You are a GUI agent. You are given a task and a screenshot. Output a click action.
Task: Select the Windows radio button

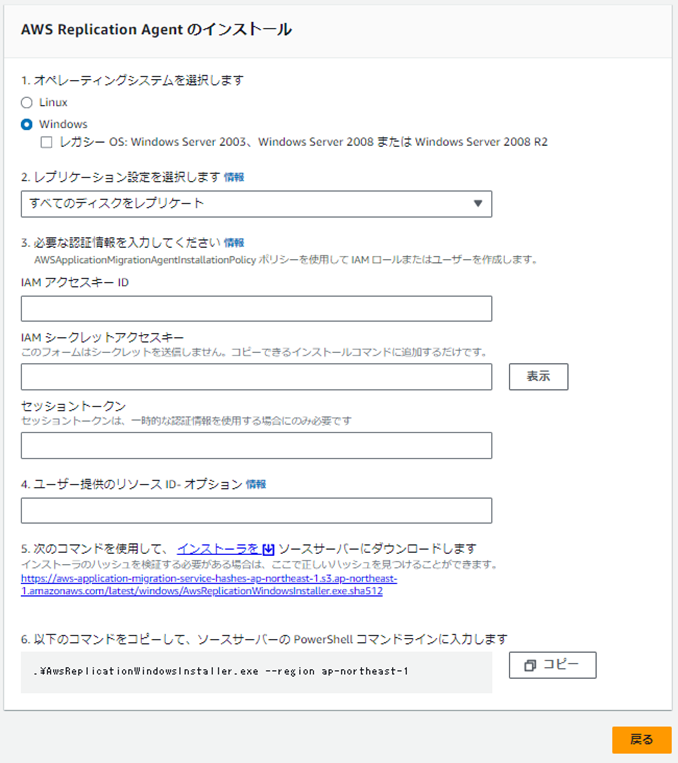(x=27, y=125)
